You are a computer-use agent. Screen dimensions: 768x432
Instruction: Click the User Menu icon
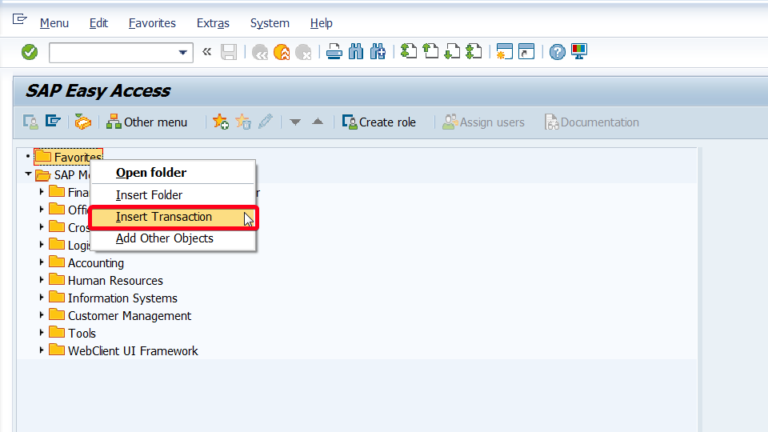pos(31,121)
